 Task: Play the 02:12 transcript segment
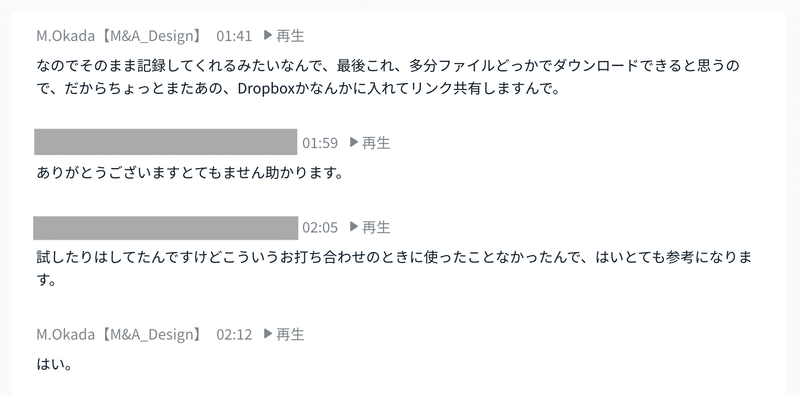pos(284,334)
